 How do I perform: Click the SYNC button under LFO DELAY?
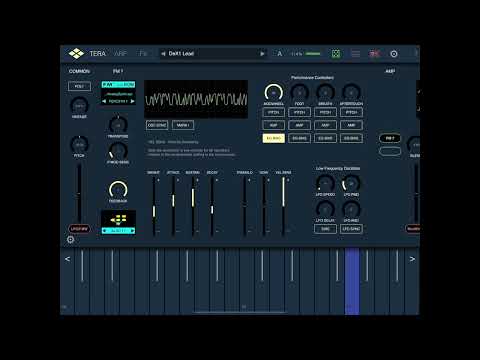[x=325, y=229]
